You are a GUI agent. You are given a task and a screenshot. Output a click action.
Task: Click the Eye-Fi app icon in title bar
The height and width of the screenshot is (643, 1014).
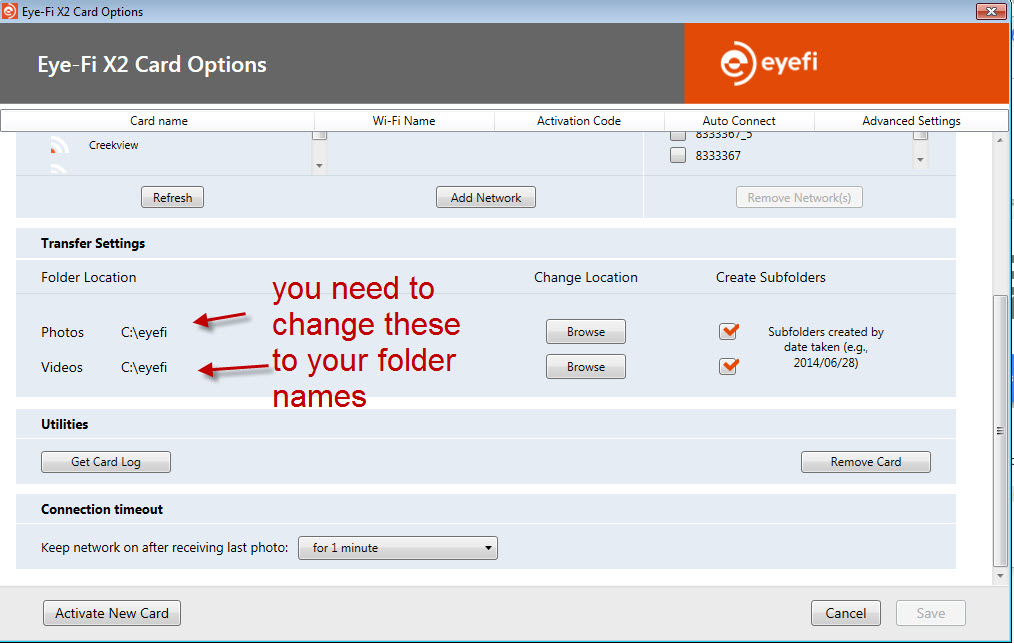[x=9, y=11]
